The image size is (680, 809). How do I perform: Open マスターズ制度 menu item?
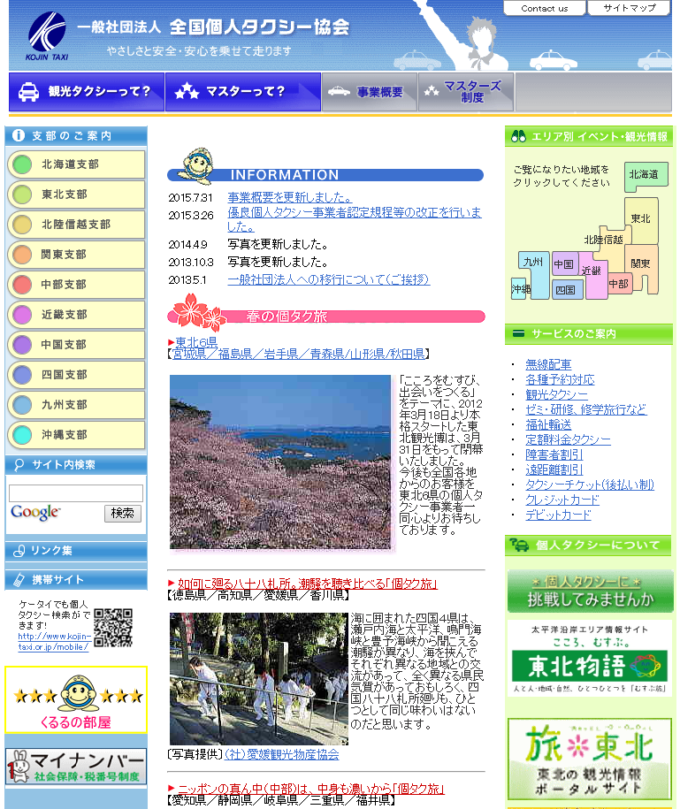[x=465, y=92]
